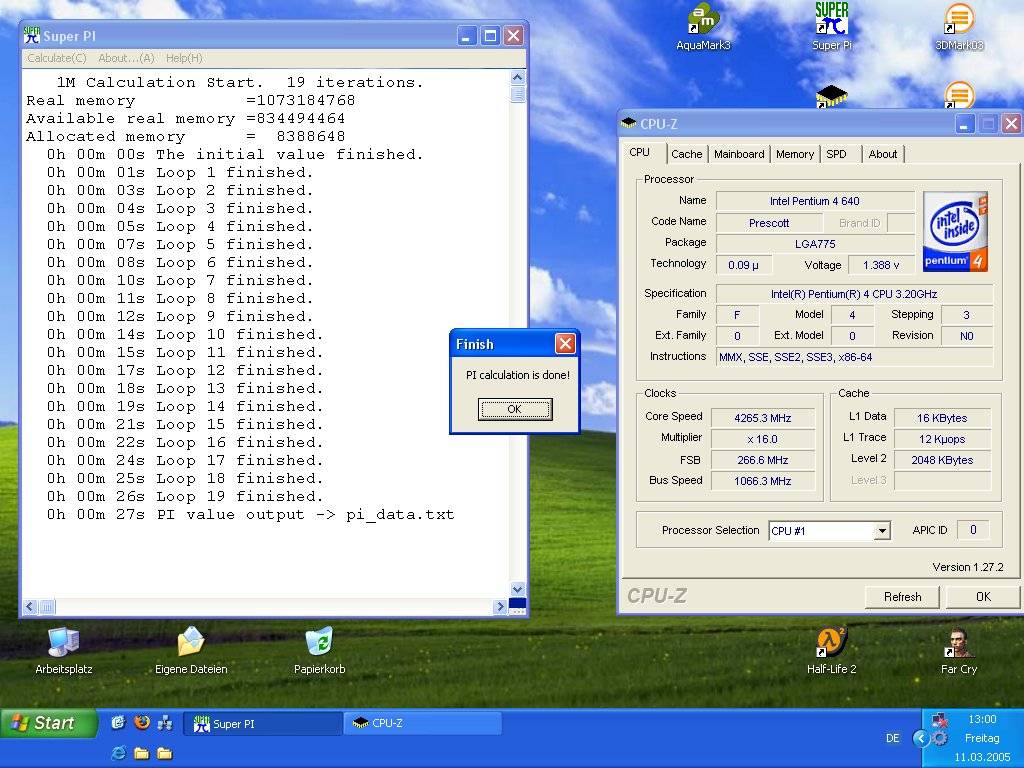This screenshot has width=1024, height=768.
Task: Open the Super Pi desktop shortcut
Action: pos(831,26)
